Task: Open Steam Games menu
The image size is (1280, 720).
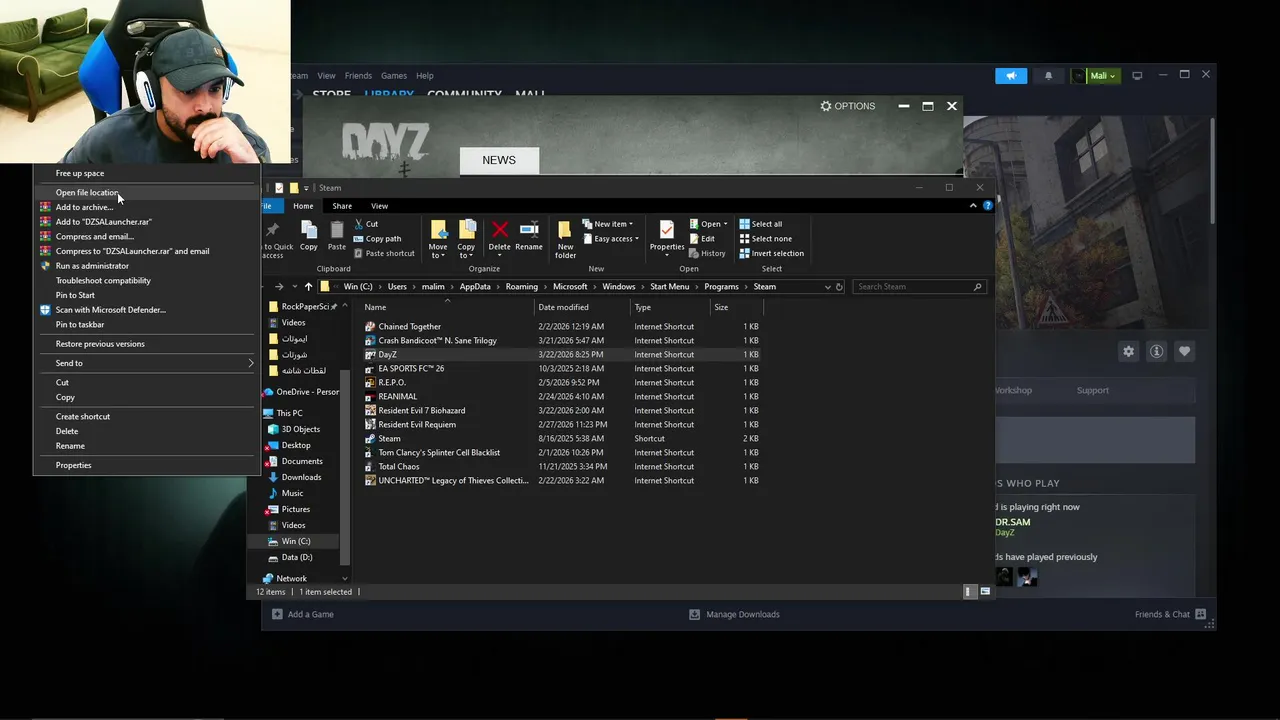Action: point(394,76)
